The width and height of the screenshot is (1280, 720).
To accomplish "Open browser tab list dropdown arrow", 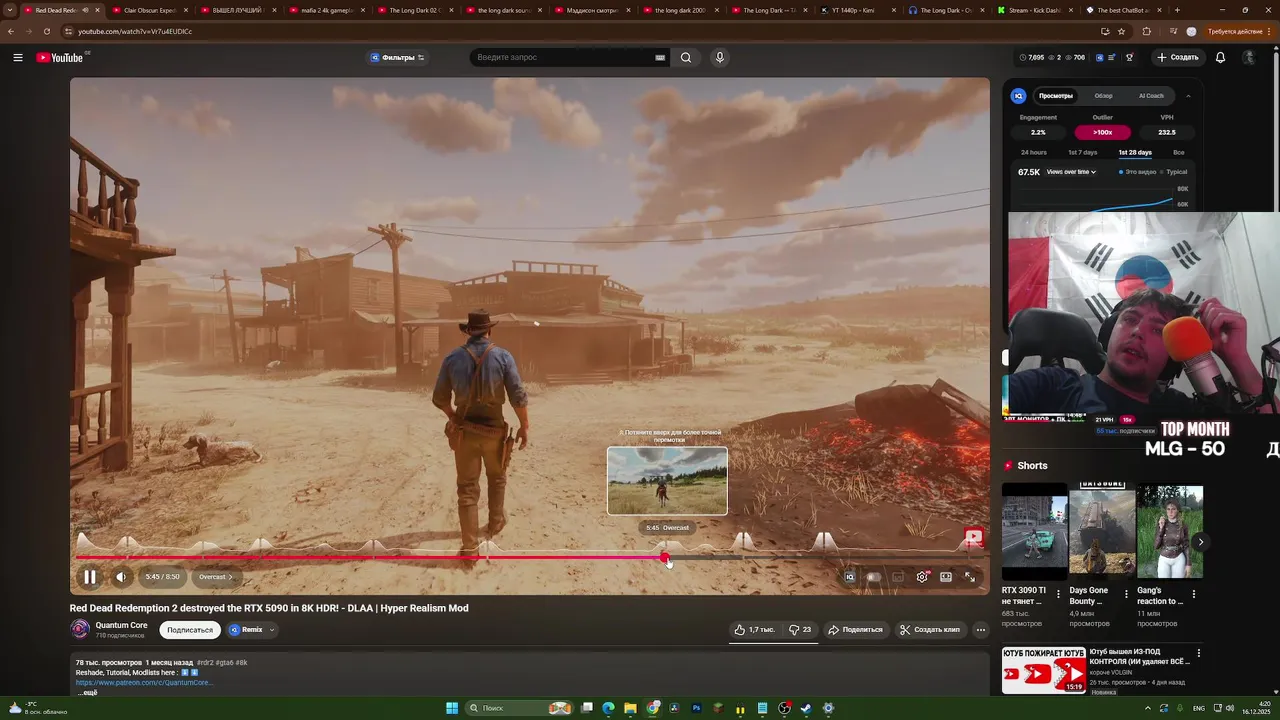I will pos(10,10).
